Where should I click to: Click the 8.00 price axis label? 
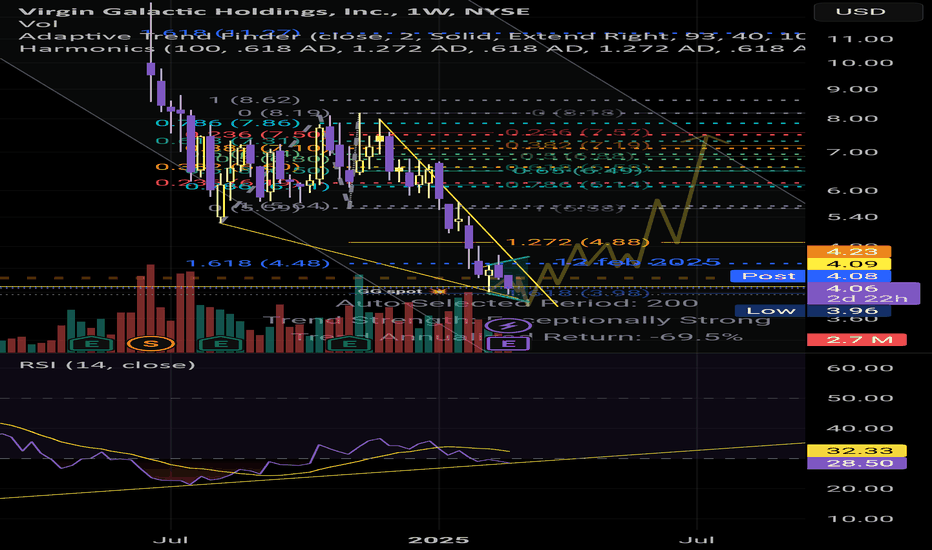pos(860,118)
